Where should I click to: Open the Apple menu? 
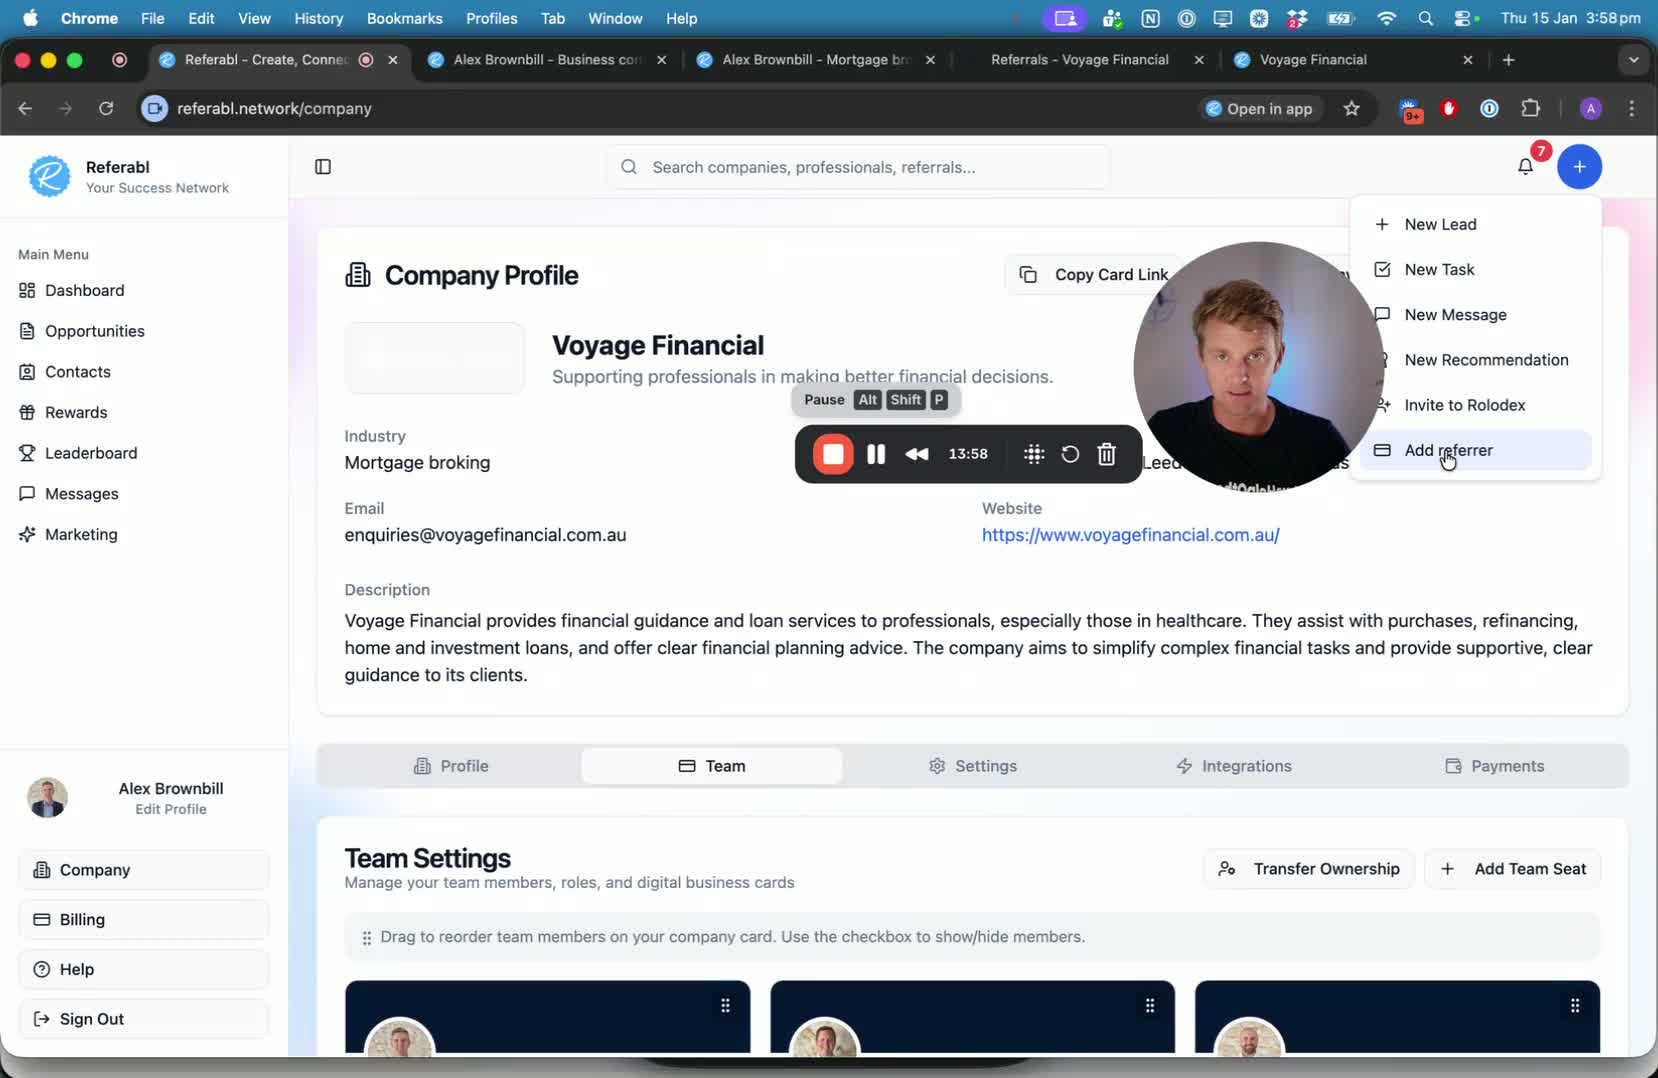(30, 18)
